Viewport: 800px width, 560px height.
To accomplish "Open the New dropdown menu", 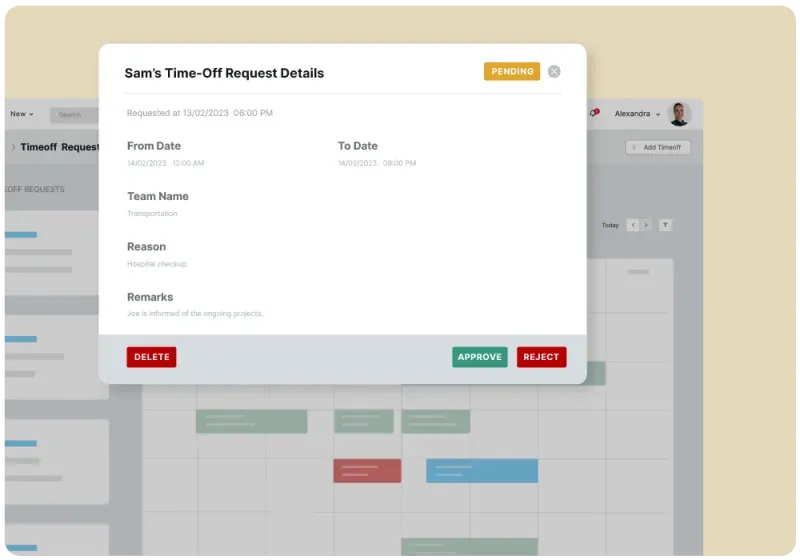I will [22, 114].
